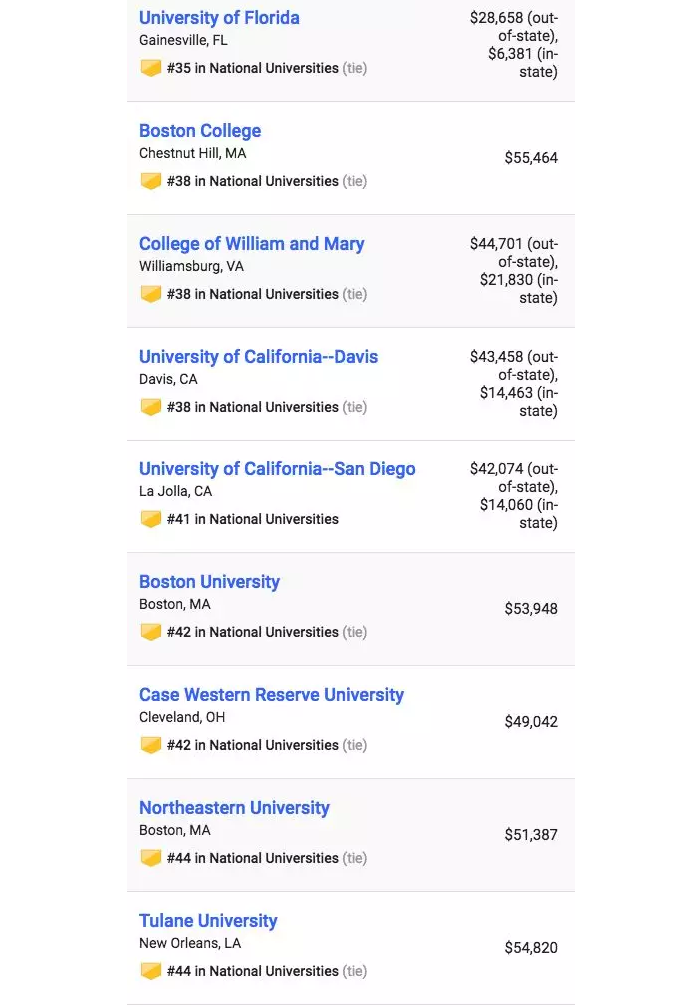This screenshot has width=681, height=1007.
Task: Open the Tulane University link
Action: coord(208,922)
